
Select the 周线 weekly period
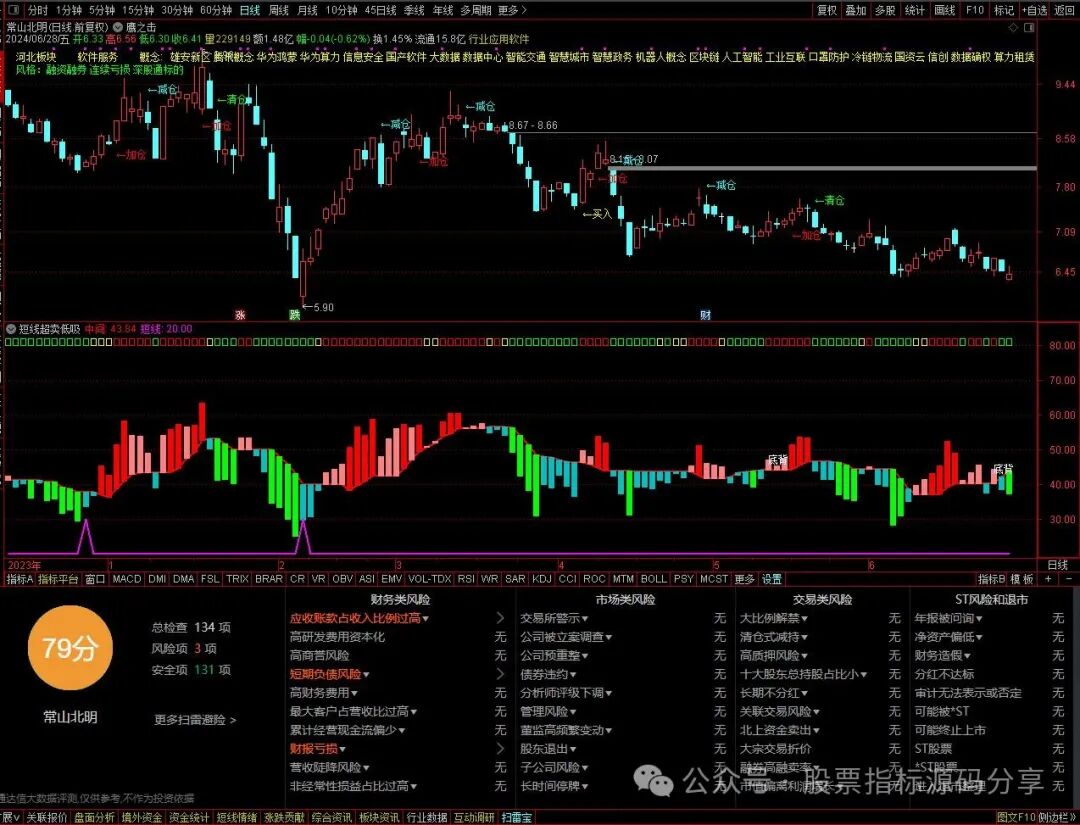coord(279,10)
